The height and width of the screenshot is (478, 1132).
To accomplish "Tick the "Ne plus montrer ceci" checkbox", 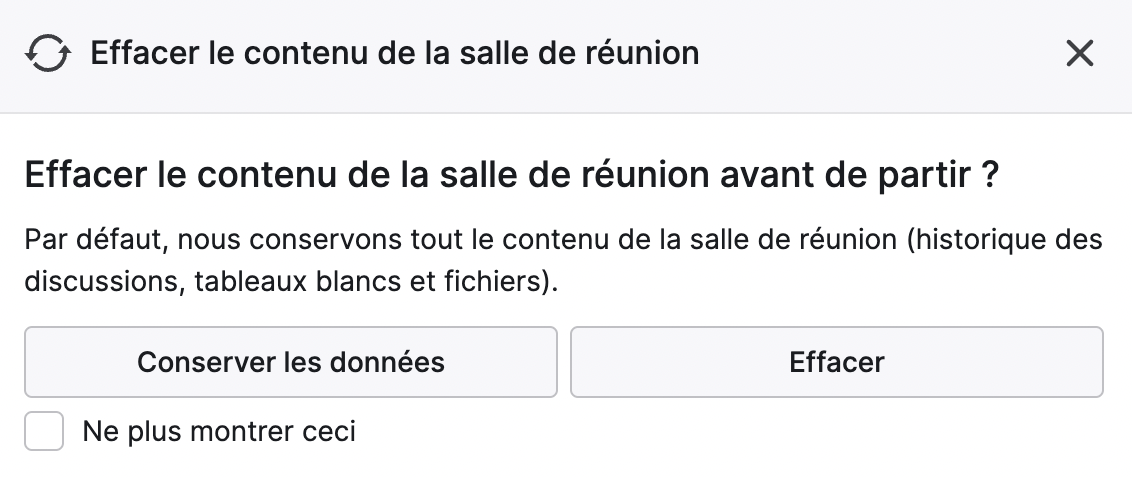I will pyautogui.click(x=44, y=431).
